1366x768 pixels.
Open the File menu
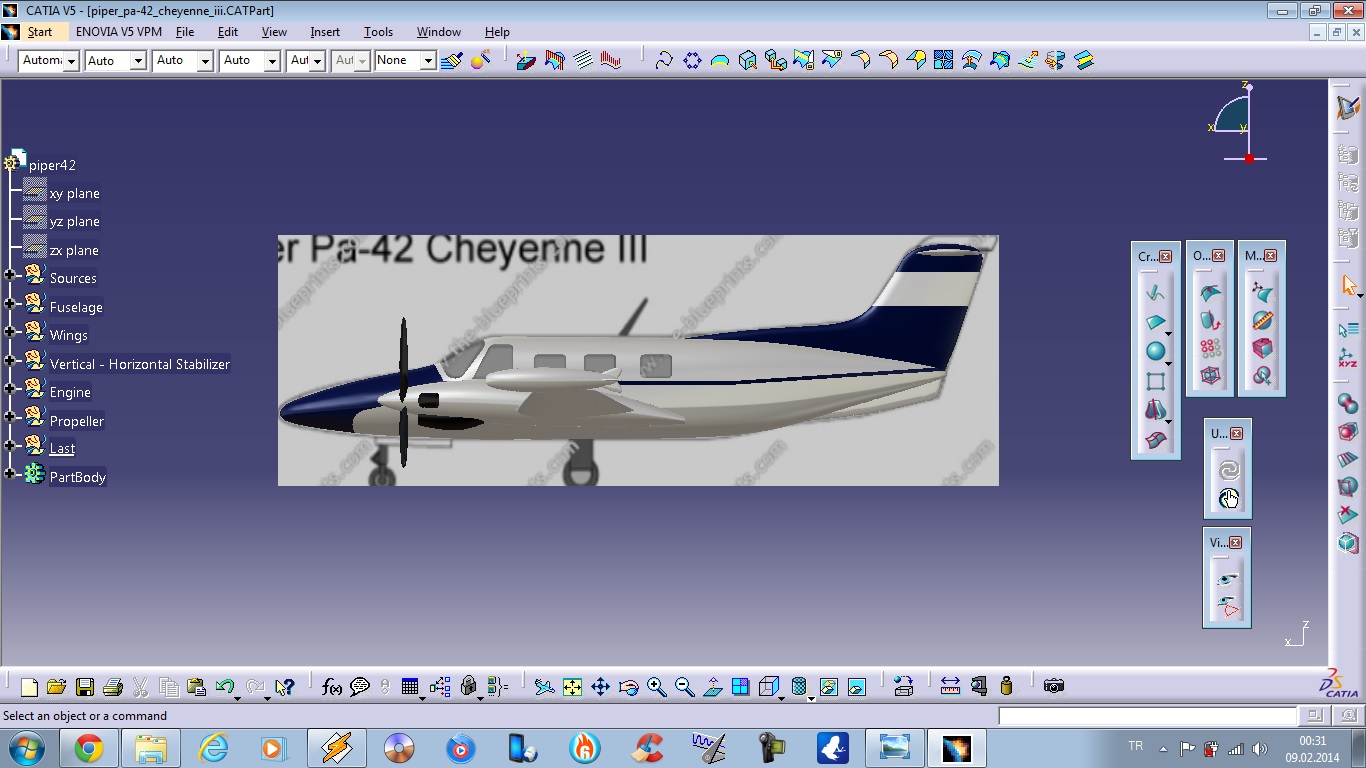pyautogui.click(x=185, y=32)
